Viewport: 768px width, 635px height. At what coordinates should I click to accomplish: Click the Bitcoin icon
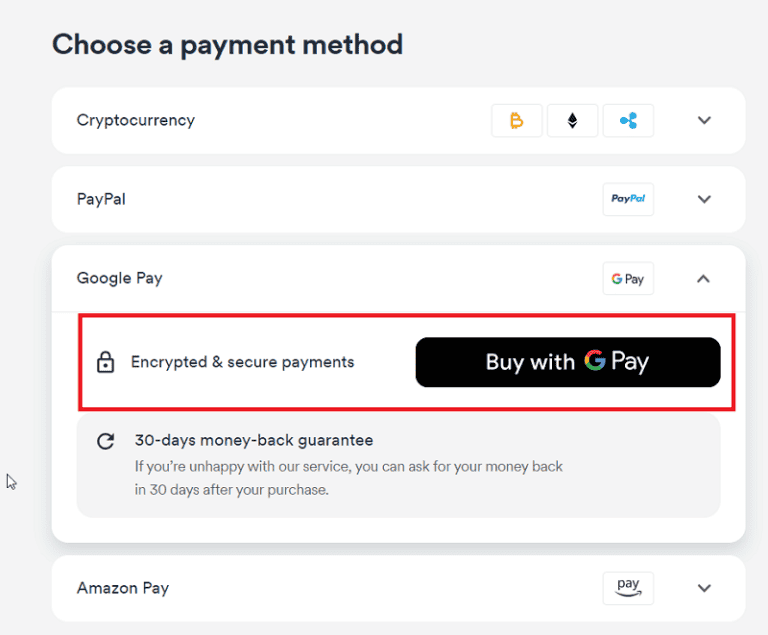(x=516, y=121)
